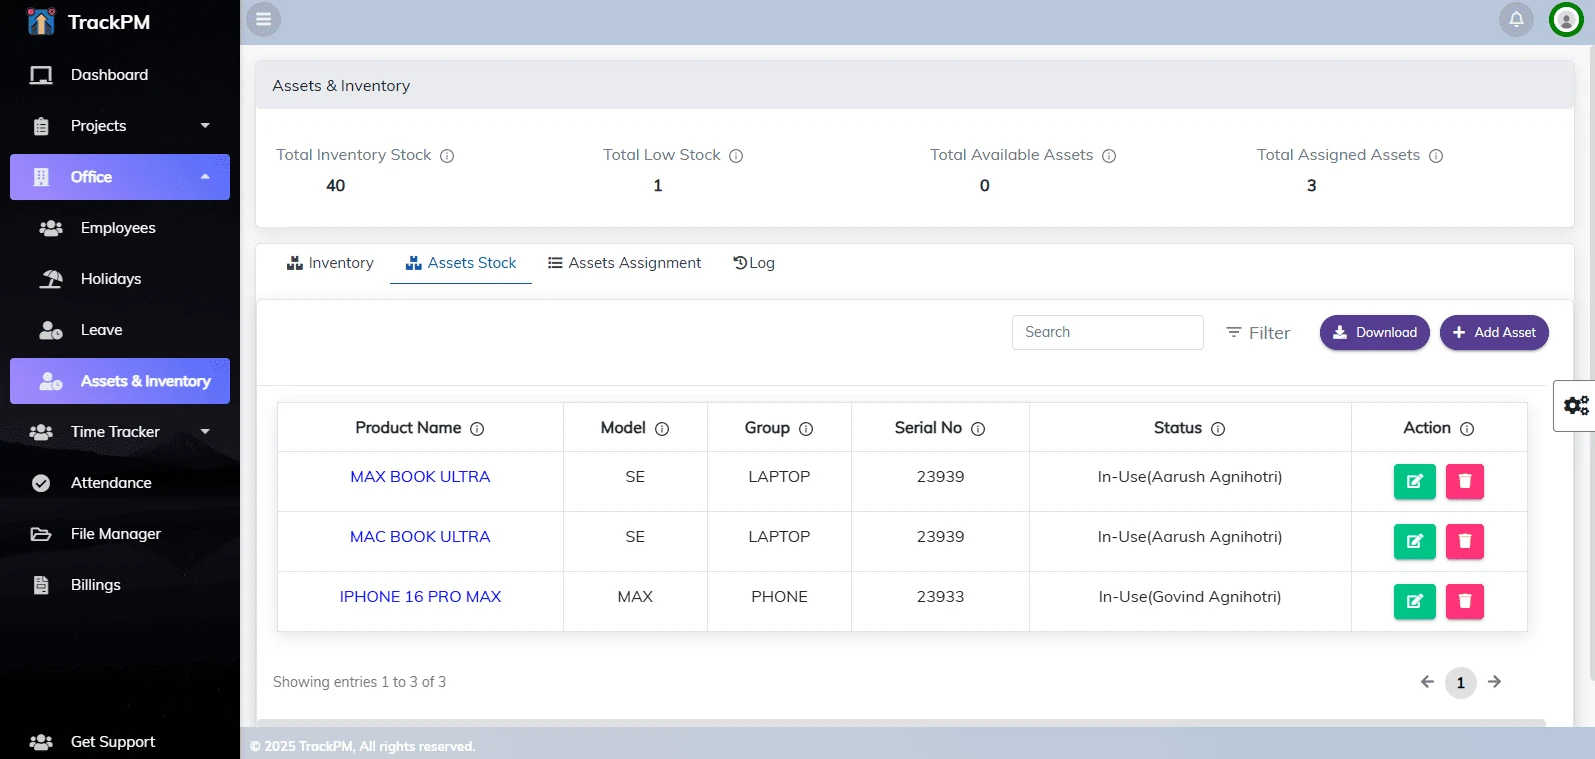This screenshot has width=1595, height=759.
Task: Click info icon beside Total Low Stock
Action: tap(736, 156)
